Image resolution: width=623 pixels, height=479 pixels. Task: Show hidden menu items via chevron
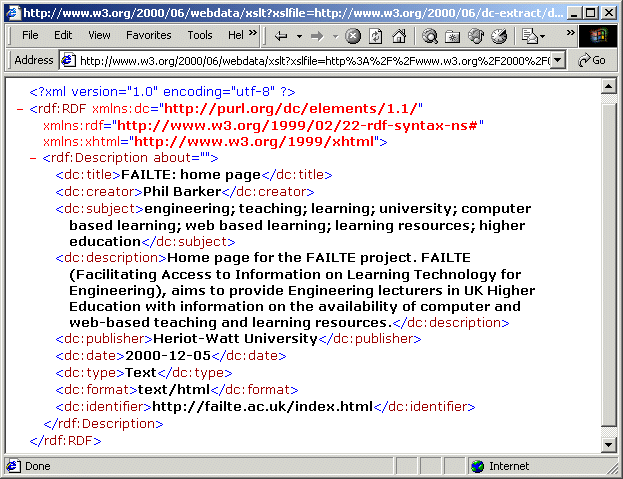click(253, 32)
